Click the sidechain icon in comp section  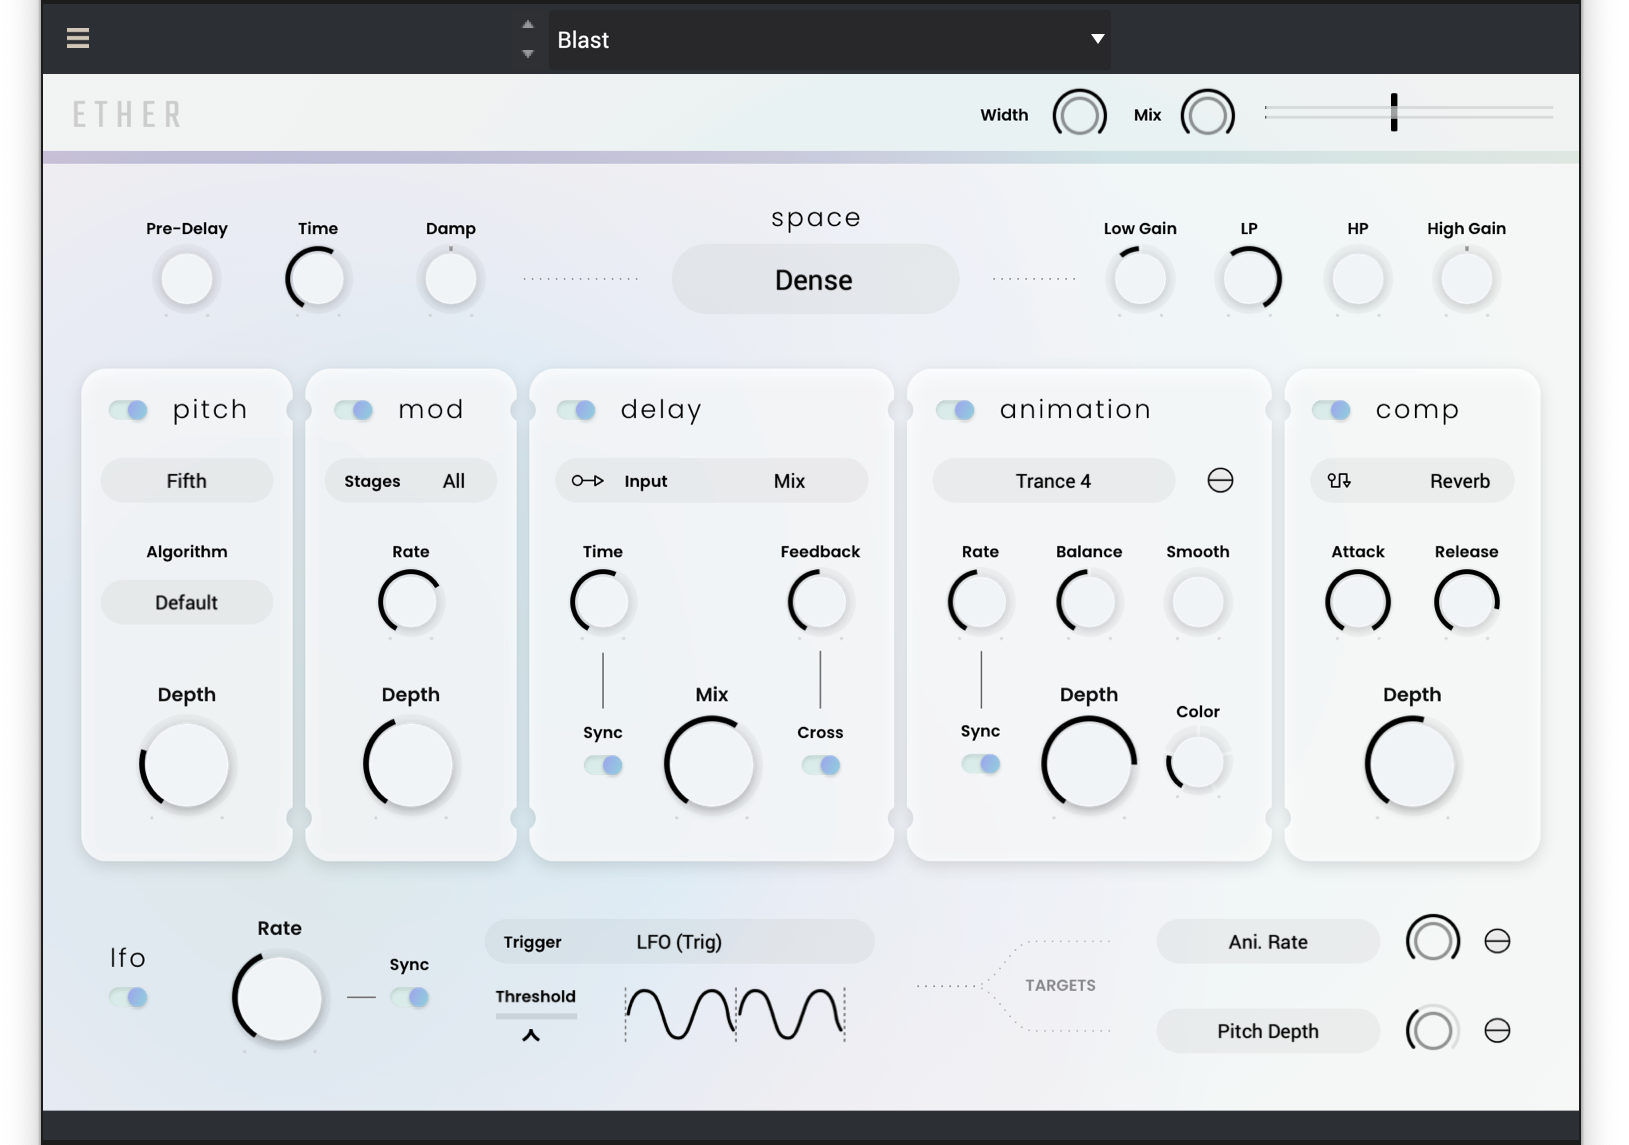tap(1339, 481)
